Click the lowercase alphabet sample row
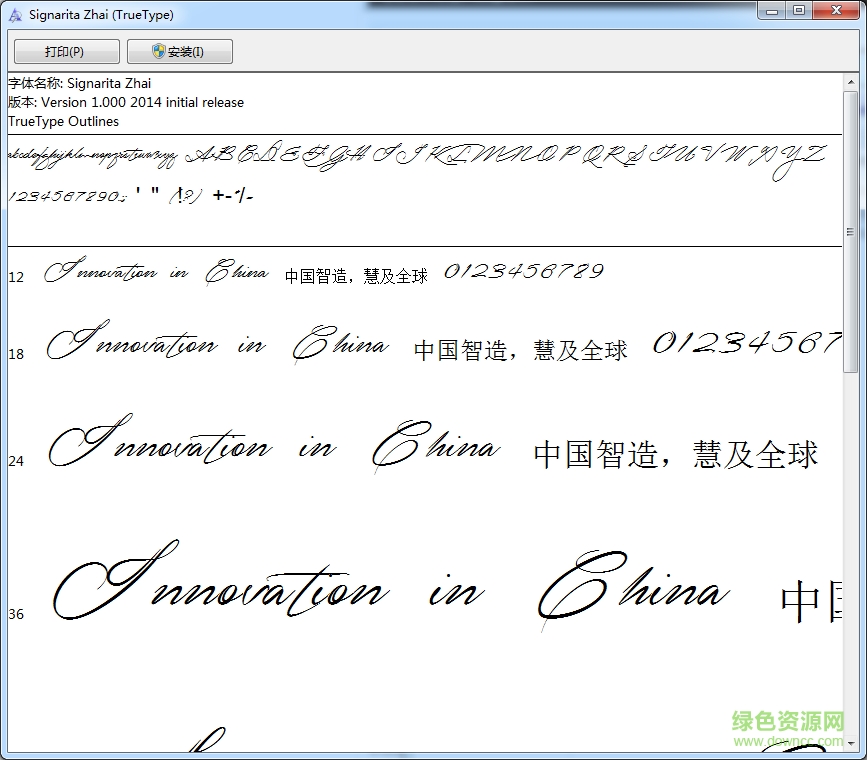Viewport: 867px width, 760px height. click(x=90, y=155)
